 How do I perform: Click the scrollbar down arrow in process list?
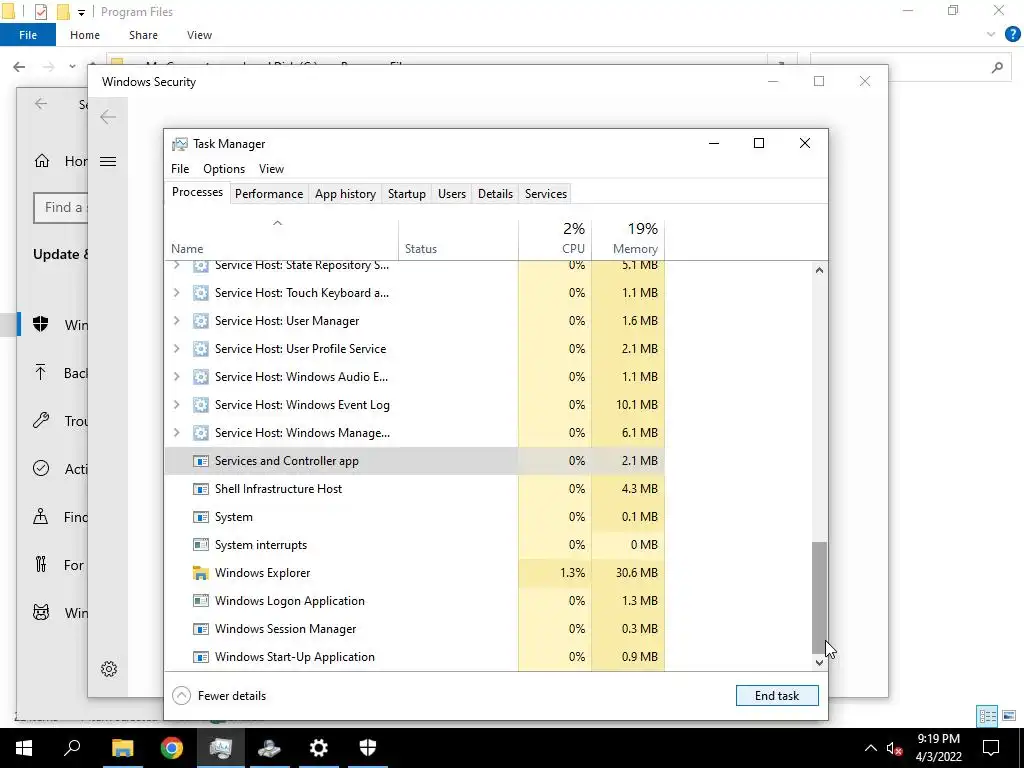pos(819,663)
